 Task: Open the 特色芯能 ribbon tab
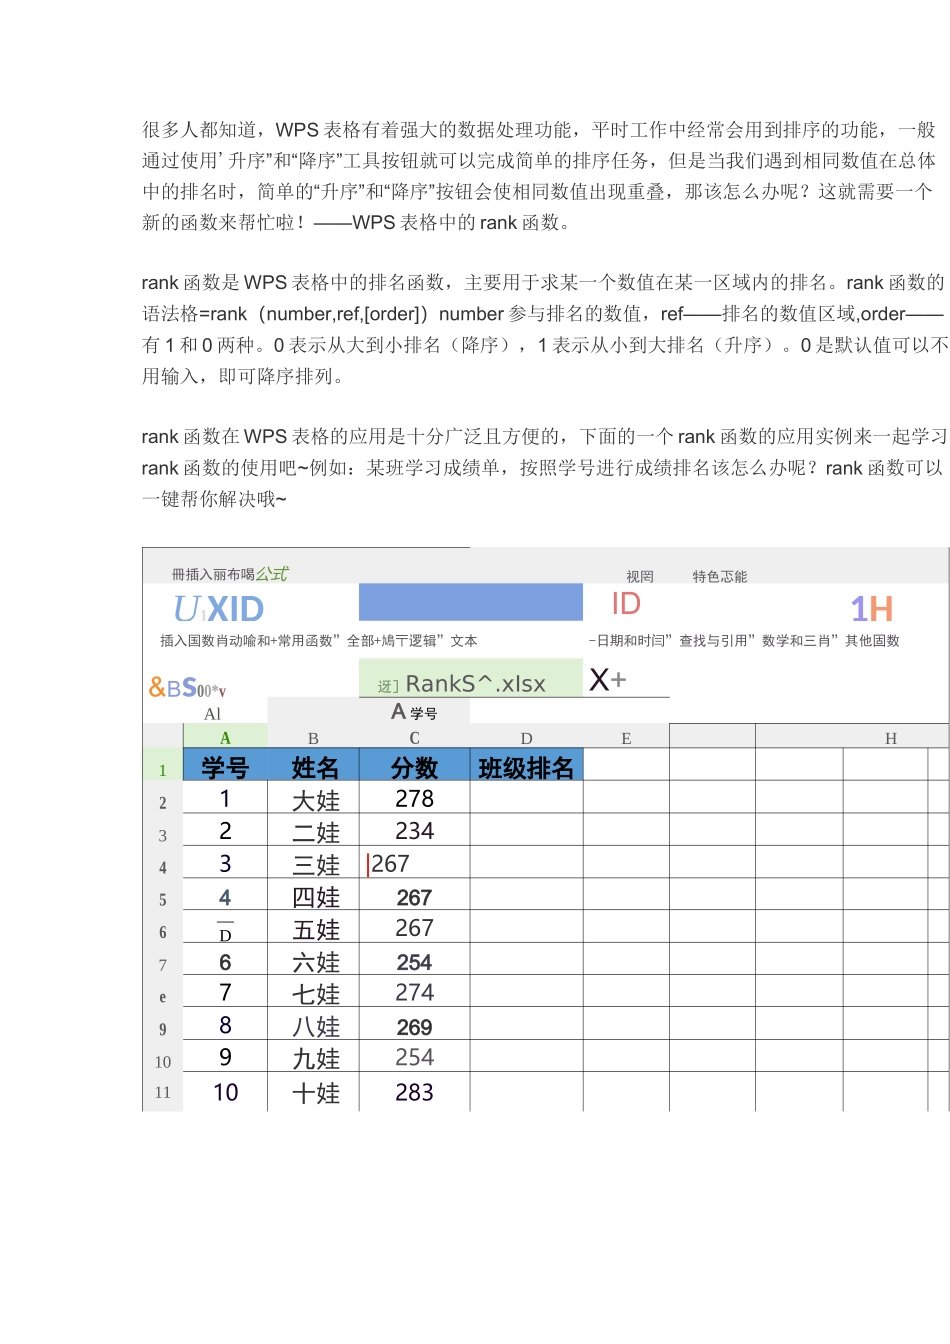720,577
